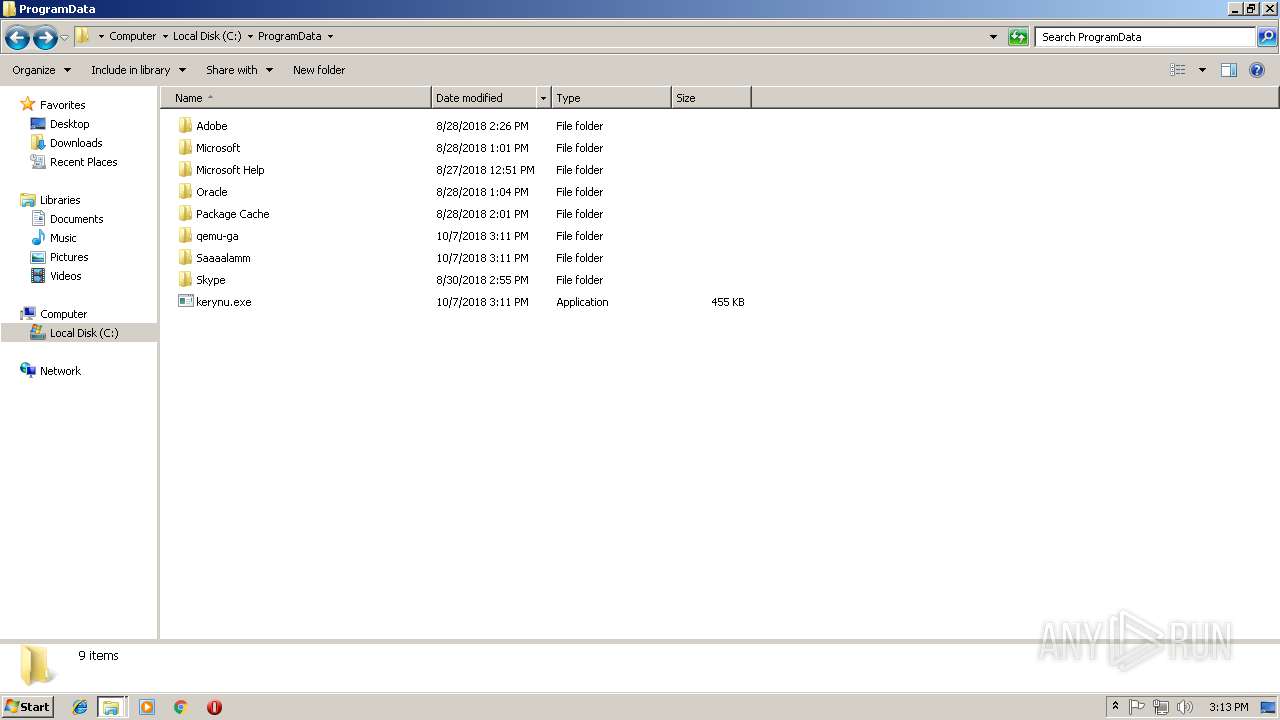Change your view icon

(1178, 70)
